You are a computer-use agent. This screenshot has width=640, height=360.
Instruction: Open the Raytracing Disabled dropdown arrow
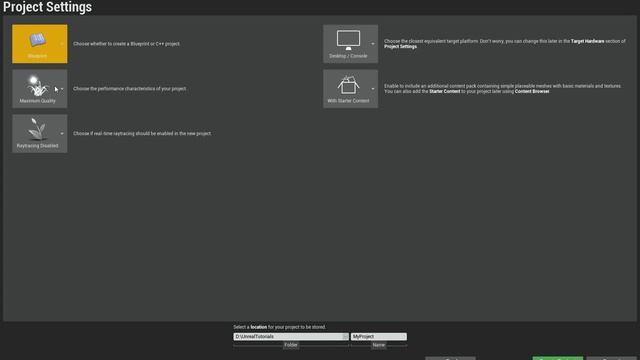click(x=62, y=133)
